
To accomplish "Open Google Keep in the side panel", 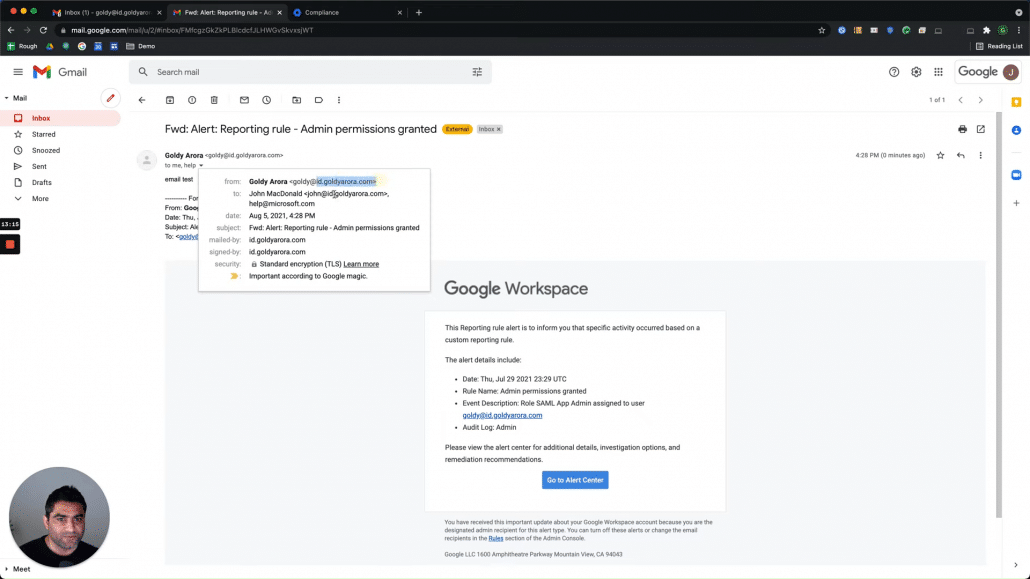I will tap(1016, 103).
